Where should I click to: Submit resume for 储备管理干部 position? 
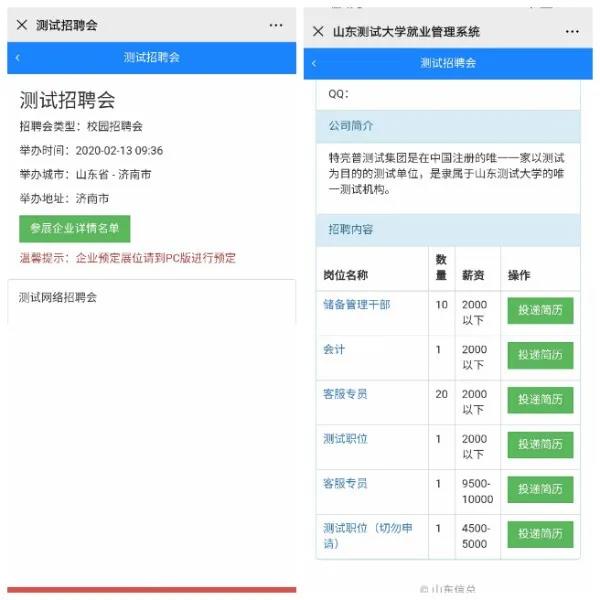(x=540, y=311)
